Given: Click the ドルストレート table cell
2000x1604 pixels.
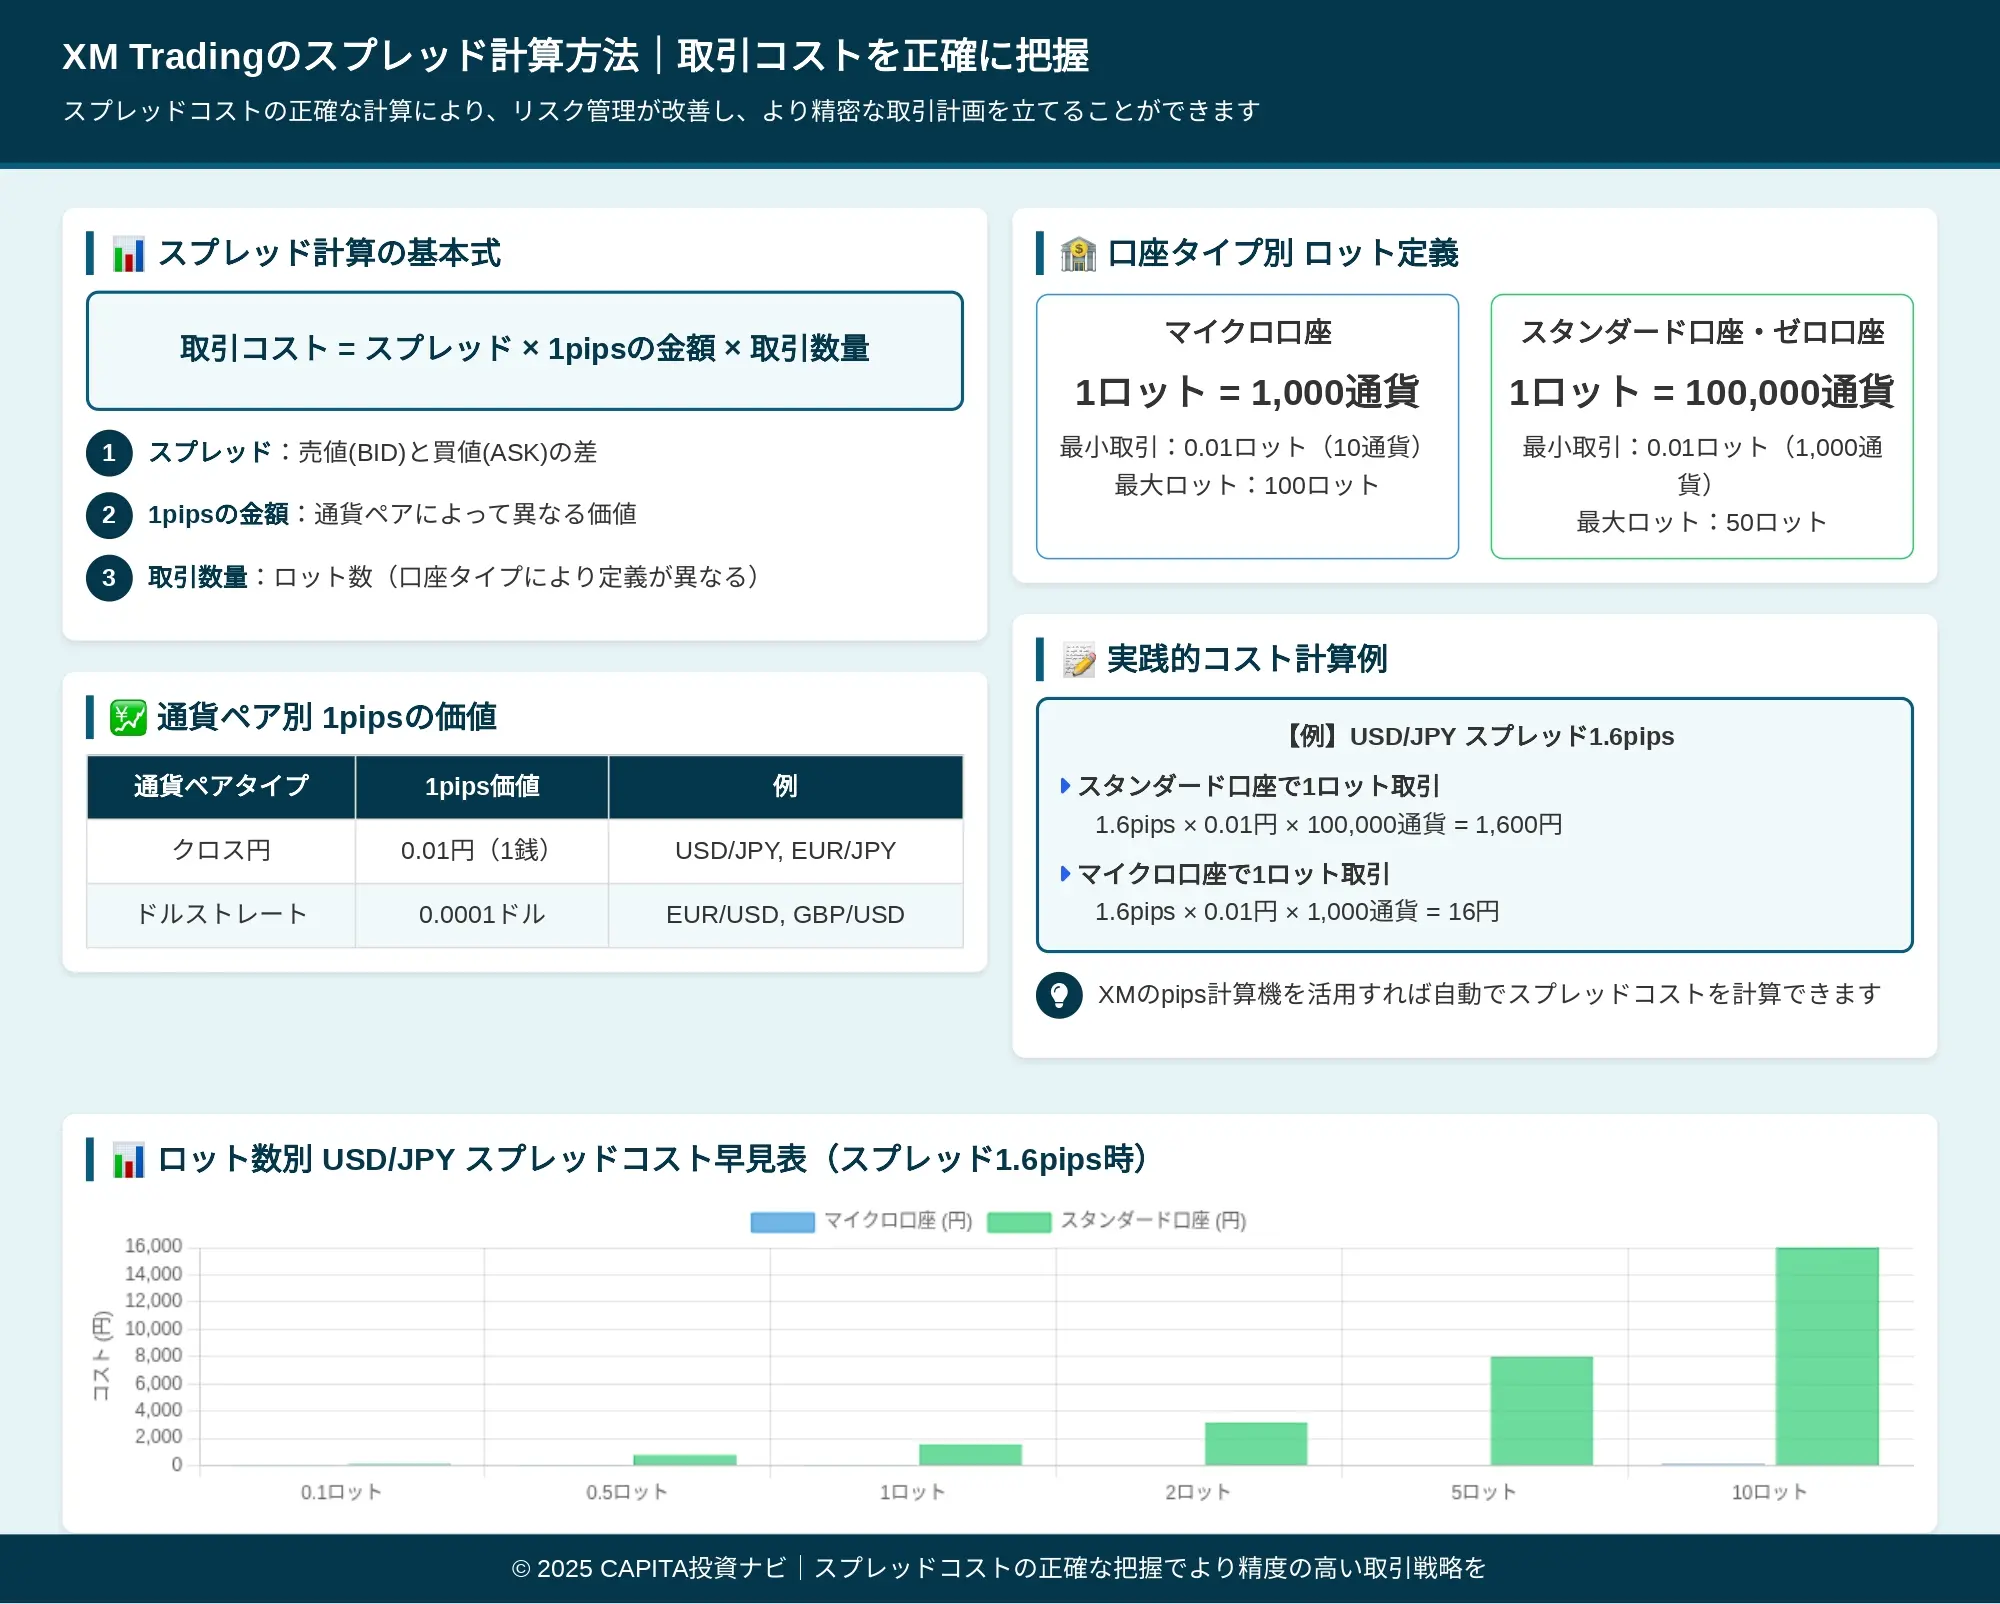Looking at the screenshot, I should pos(221,915).
